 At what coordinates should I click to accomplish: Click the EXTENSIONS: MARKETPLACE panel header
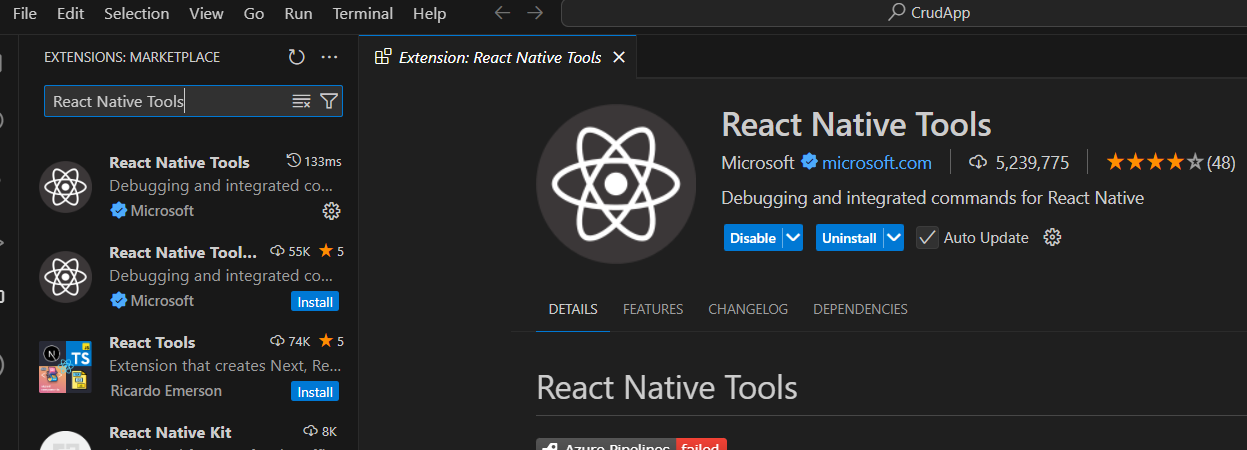tap(132, 57)
